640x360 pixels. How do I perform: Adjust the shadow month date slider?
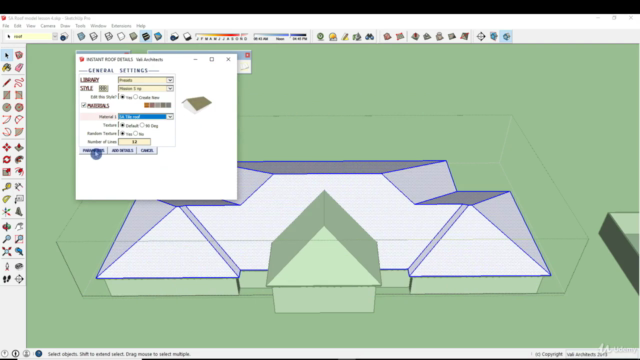click(222, 37)
